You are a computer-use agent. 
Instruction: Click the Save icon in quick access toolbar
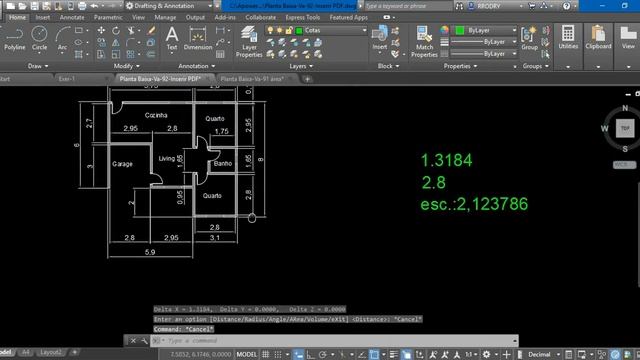coord(35,6)
